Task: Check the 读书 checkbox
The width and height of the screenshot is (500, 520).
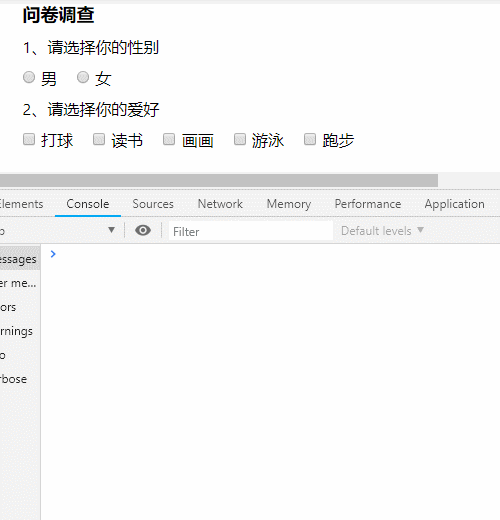Action: pos(99,139)
